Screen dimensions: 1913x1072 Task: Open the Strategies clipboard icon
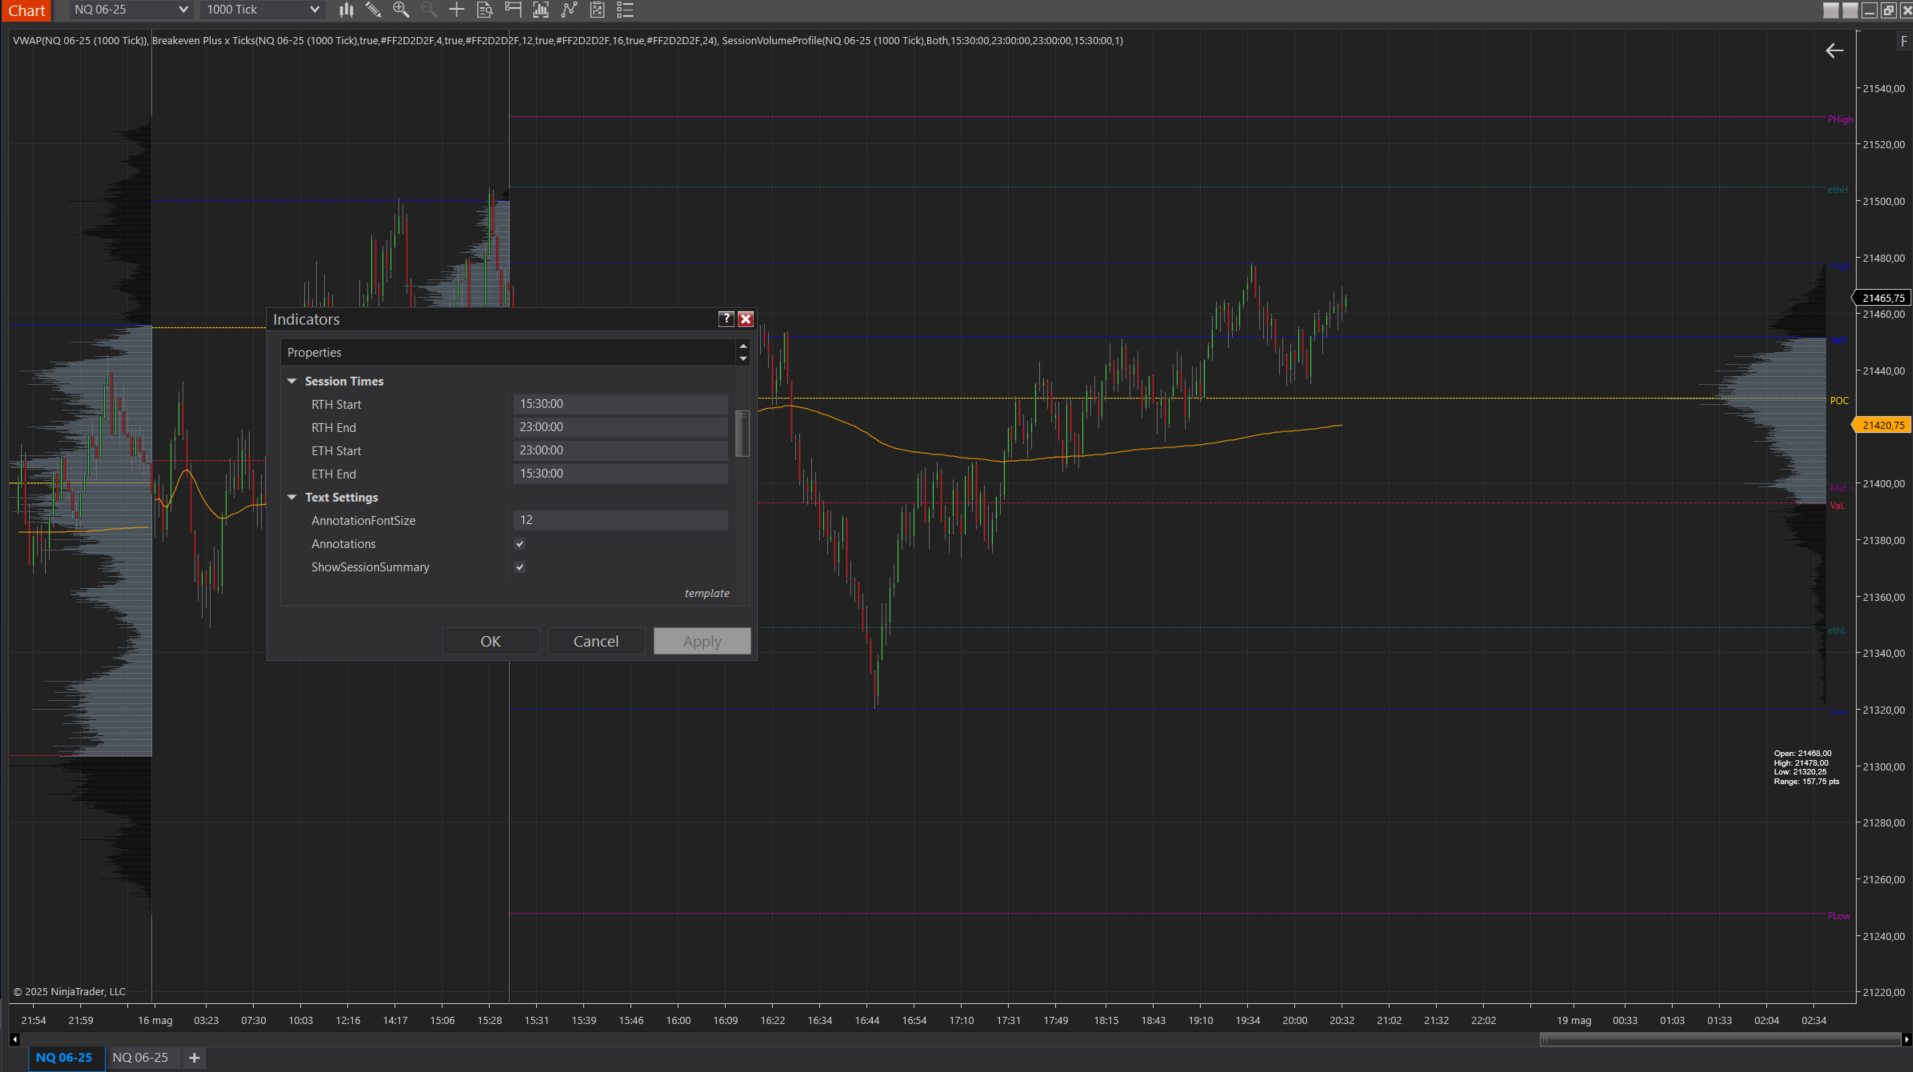(597, 9)
